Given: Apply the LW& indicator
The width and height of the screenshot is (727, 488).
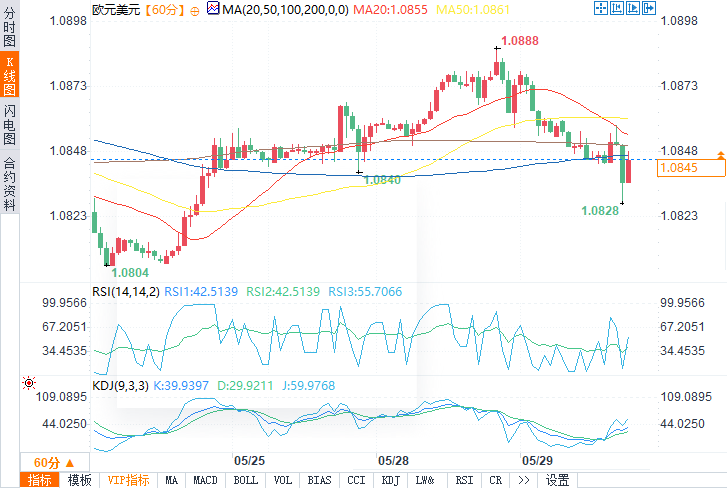Looking at the screenshot, I should [x=425, y=480].
